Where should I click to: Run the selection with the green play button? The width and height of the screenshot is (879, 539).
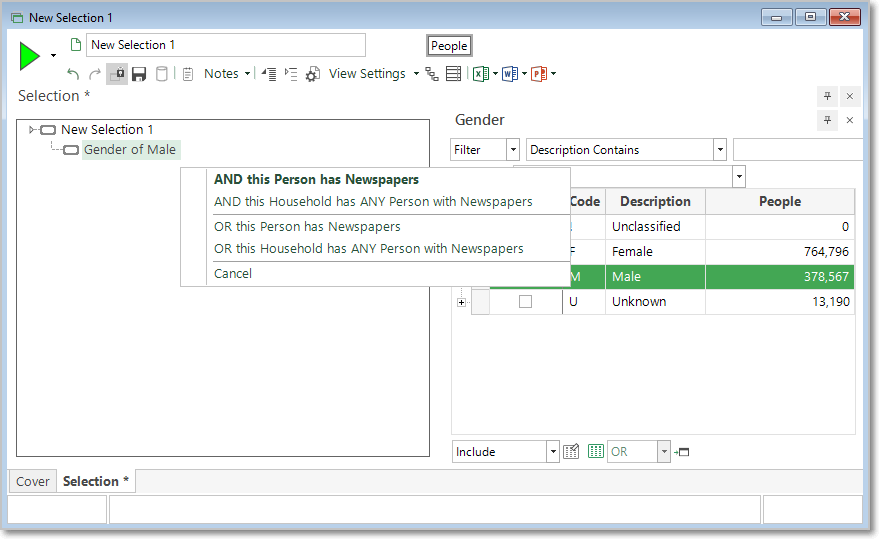(29, 56)
